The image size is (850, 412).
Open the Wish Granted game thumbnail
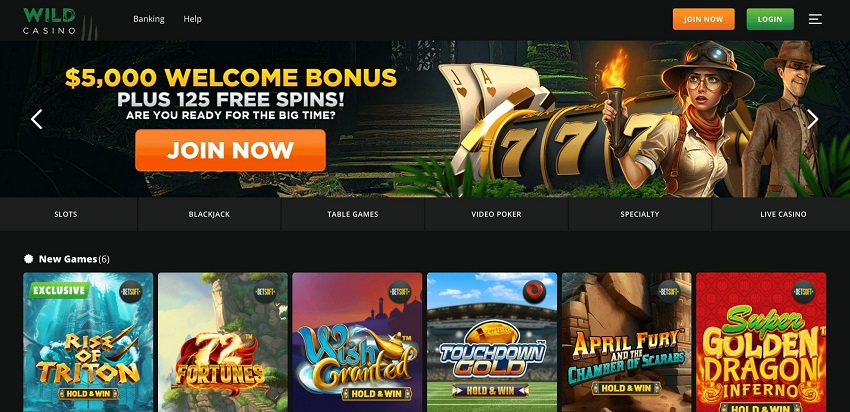pos(357,342)
